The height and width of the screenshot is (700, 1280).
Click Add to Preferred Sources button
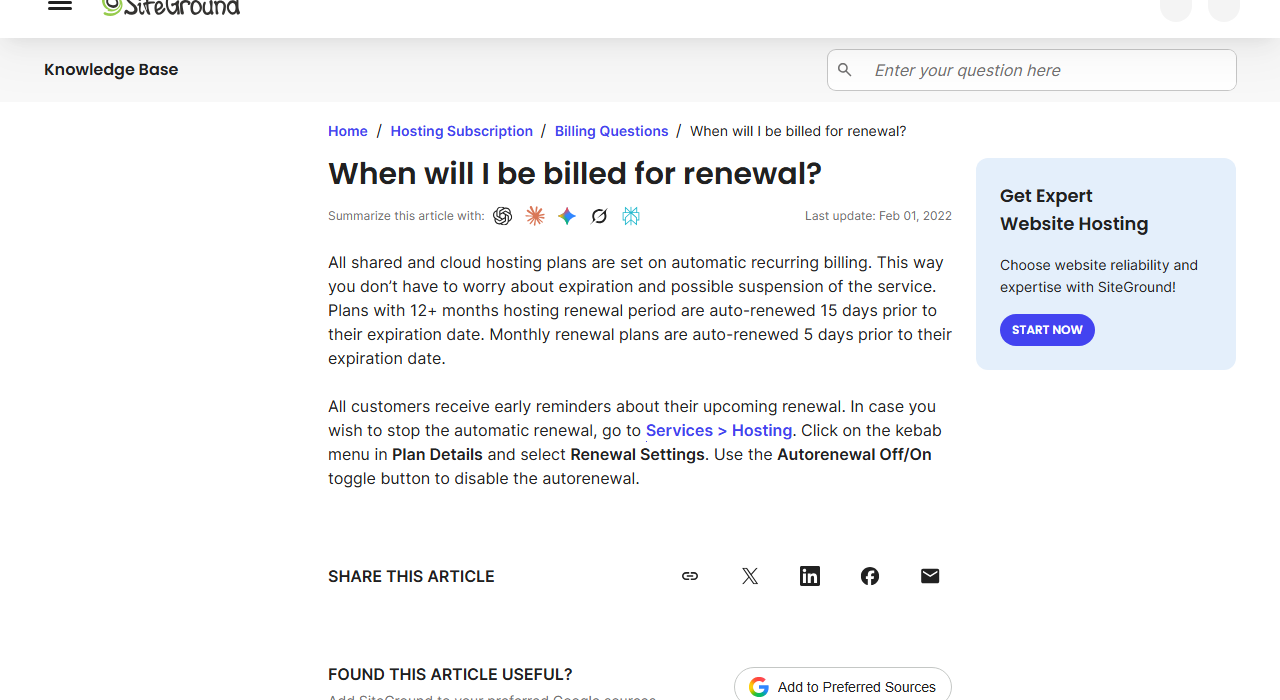click(x=843, y=686)
